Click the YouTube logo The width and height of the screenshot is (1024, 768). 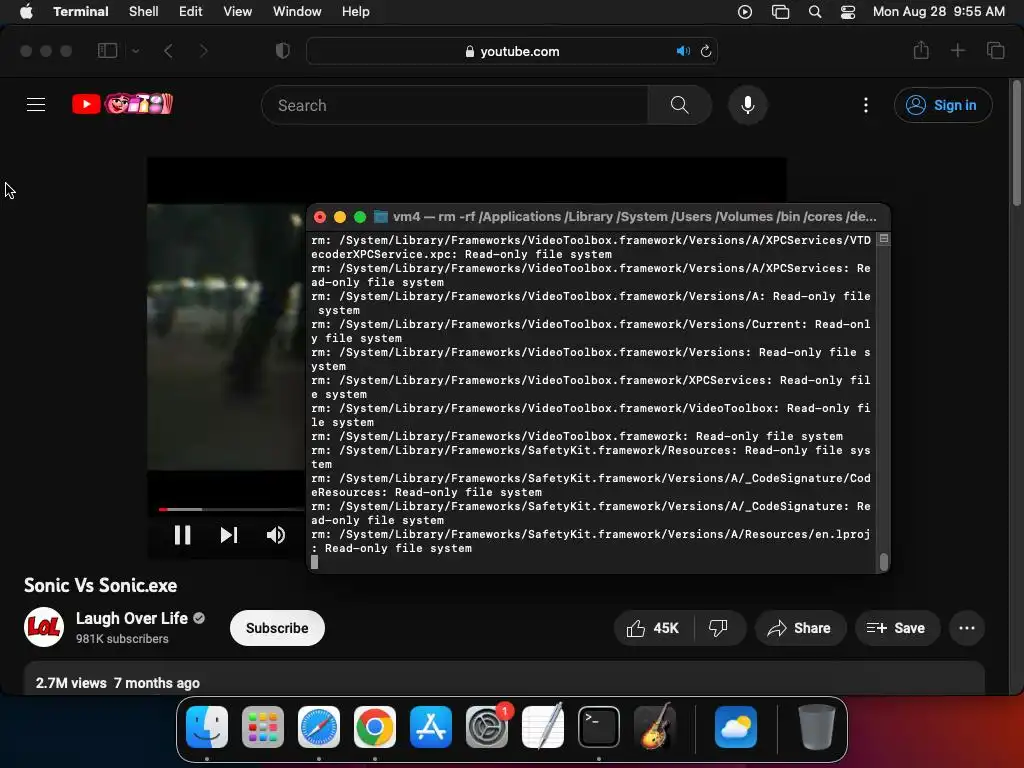click(122, 104)
